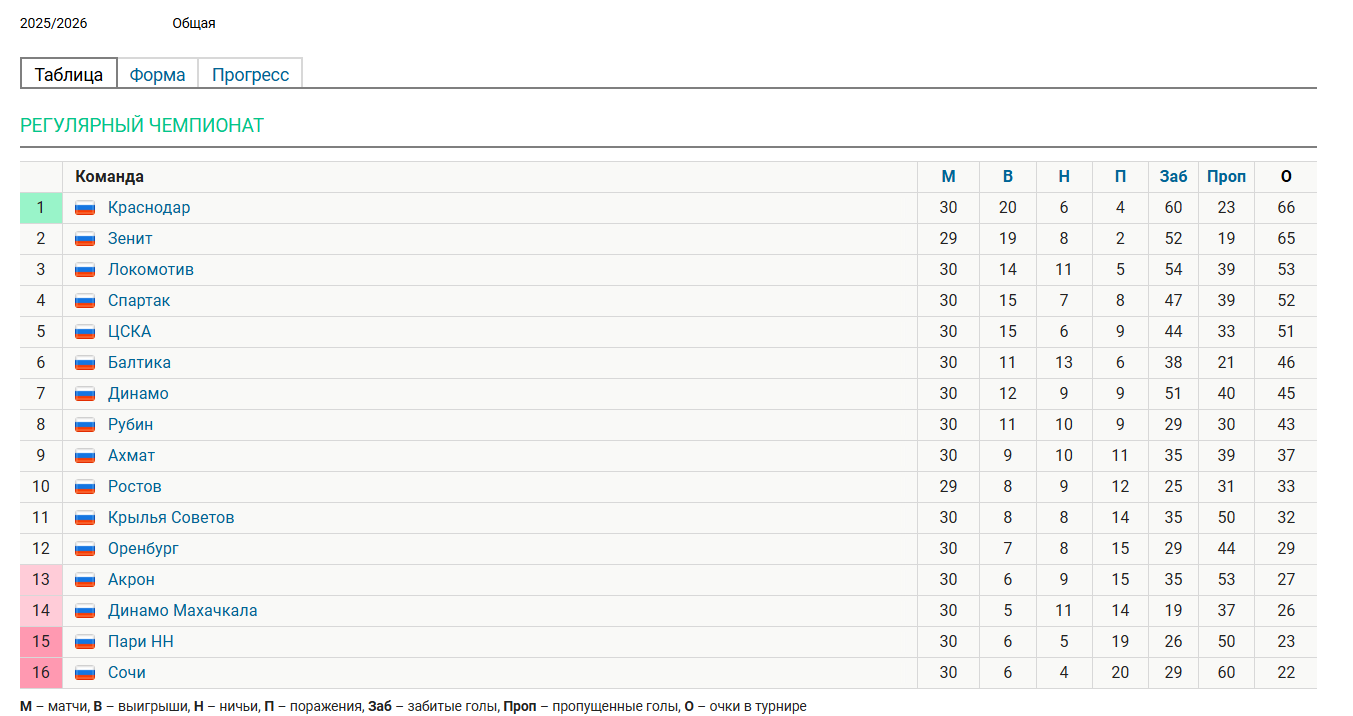Click the flag icon beside Динамо Махачкала
The height and width of the screenshot is (716, 1353).
pos(85,611)
